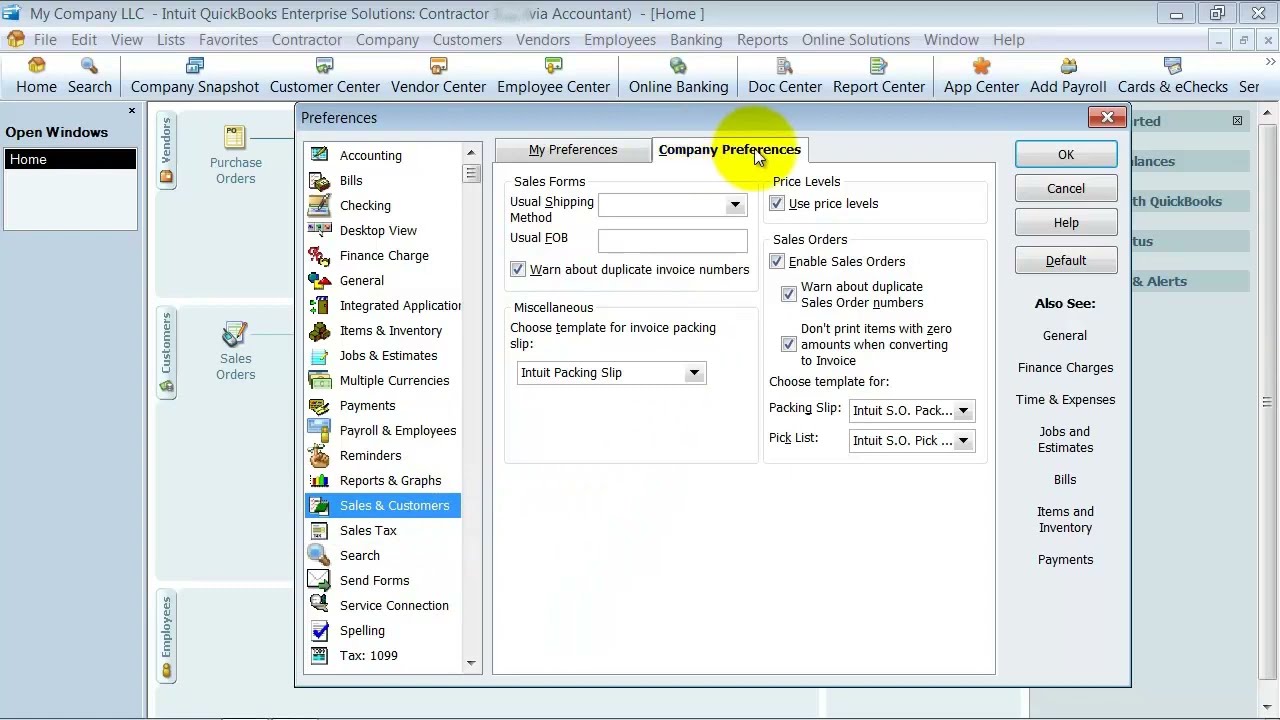Open App Center toolbar icon
This screenshot has width=1280, height=720.
point(981,76)
